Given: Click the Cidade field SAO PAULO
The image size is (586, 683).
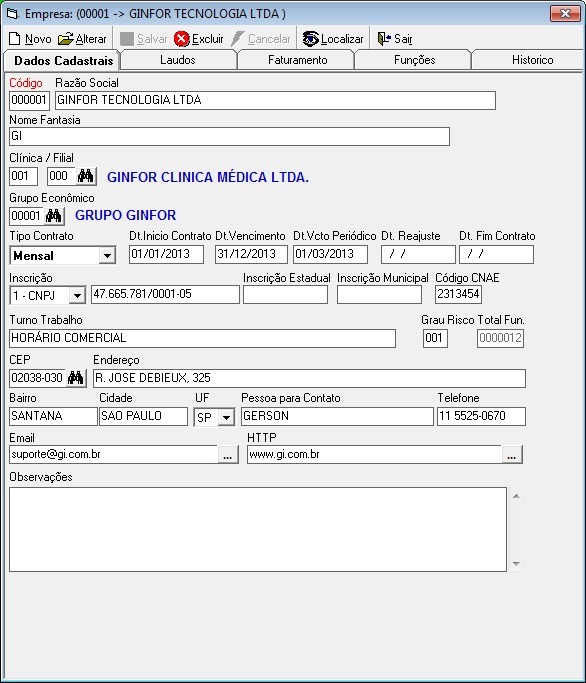Looking at the screenshot, I should pos(143,416).
